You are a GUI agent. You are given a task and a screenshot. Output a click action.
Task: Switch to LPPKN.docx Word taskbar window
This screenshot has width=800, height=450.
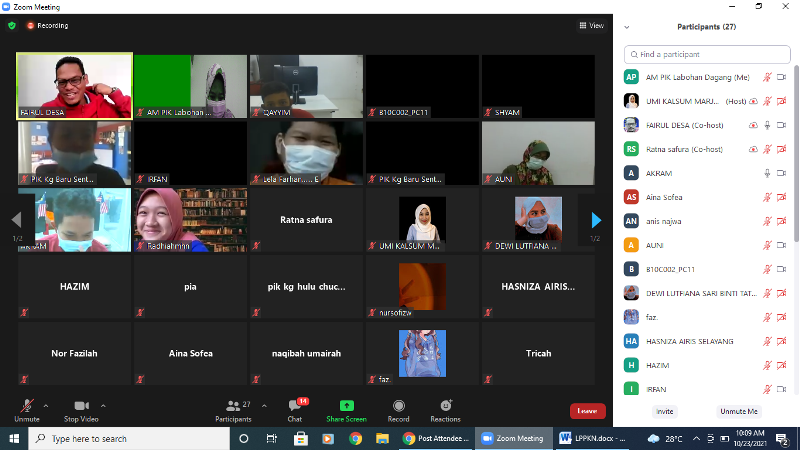[592, 439]
